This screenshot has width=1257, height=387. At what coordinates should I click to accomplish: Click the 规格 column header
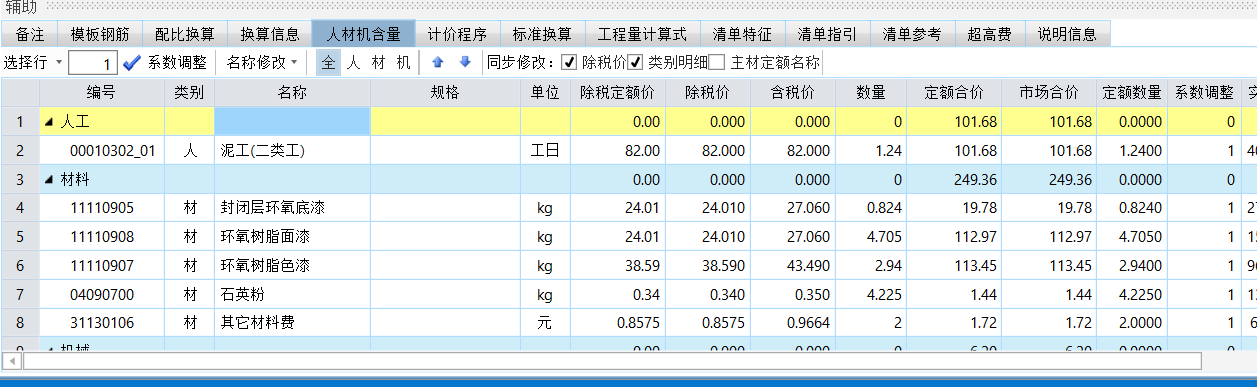coord(445,93)
